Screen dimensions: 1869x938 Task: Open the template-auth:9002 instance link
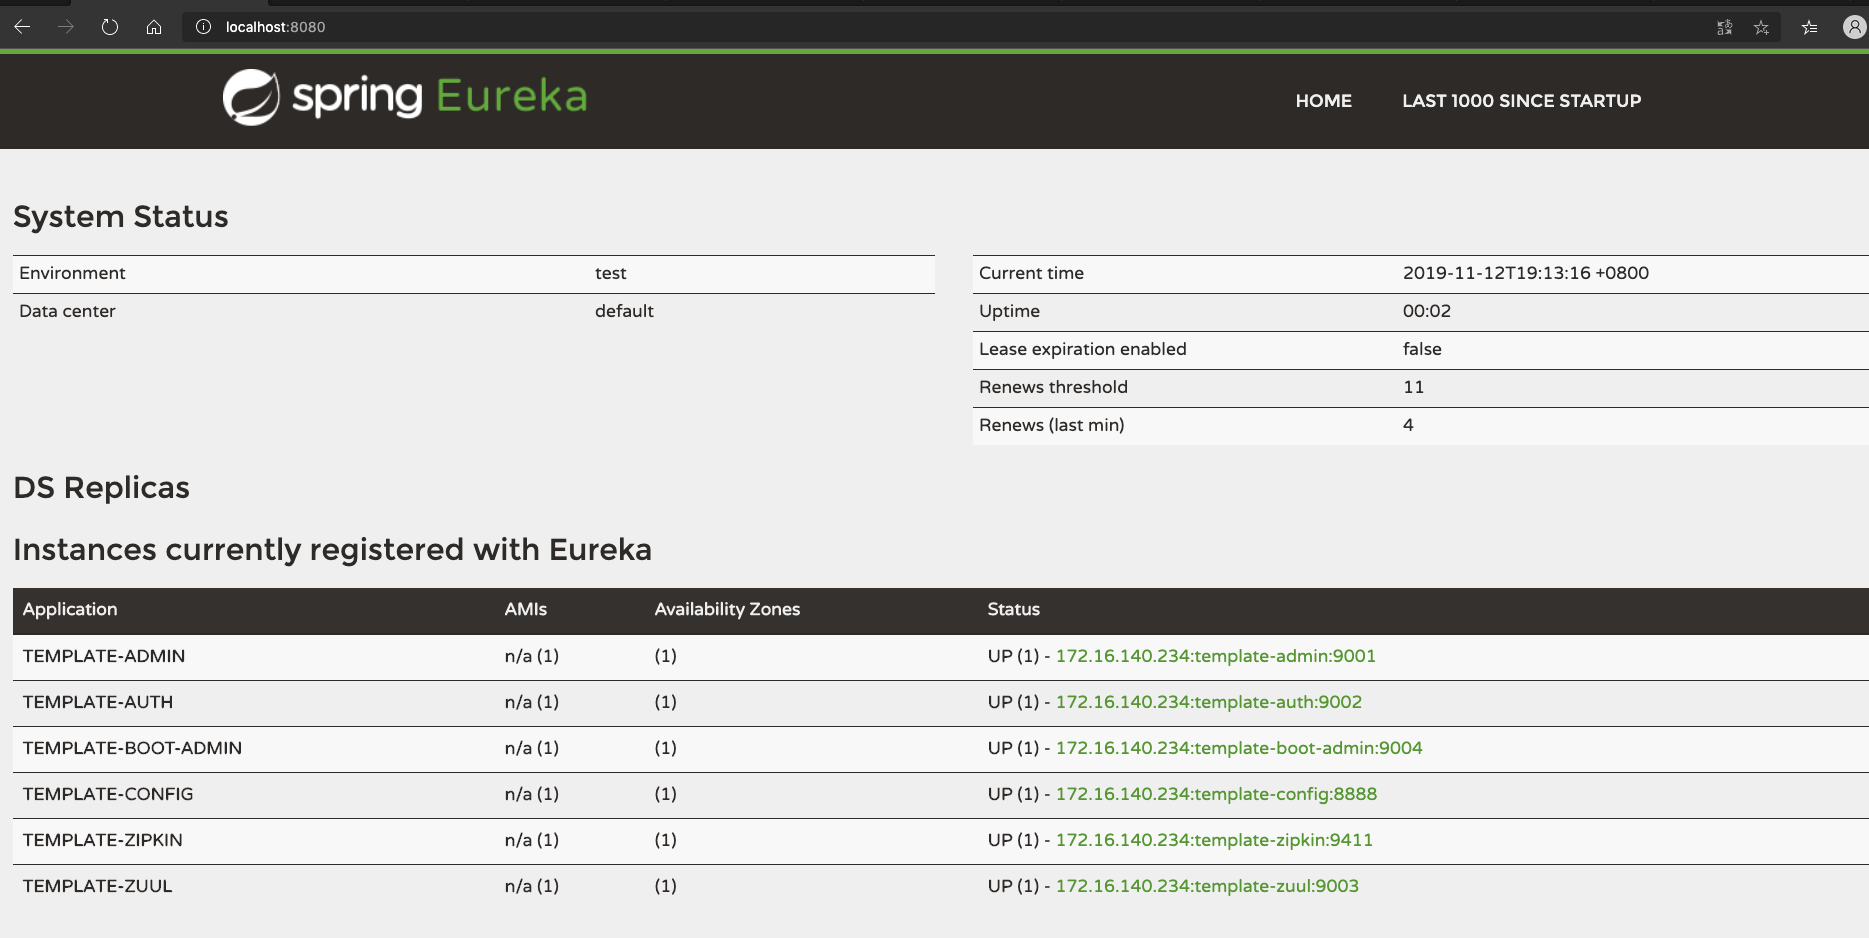tap(1209, 702)
